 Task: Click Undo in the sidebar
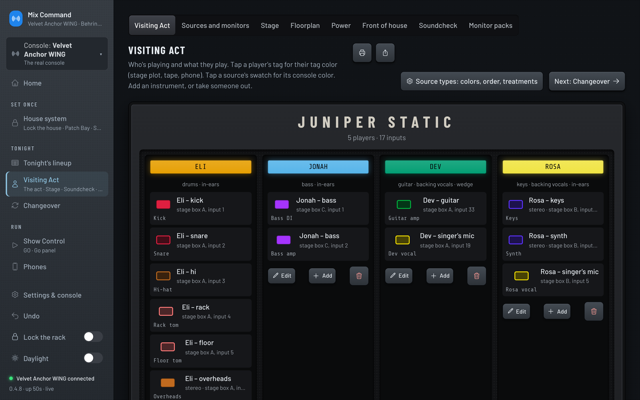click(57, 316)
